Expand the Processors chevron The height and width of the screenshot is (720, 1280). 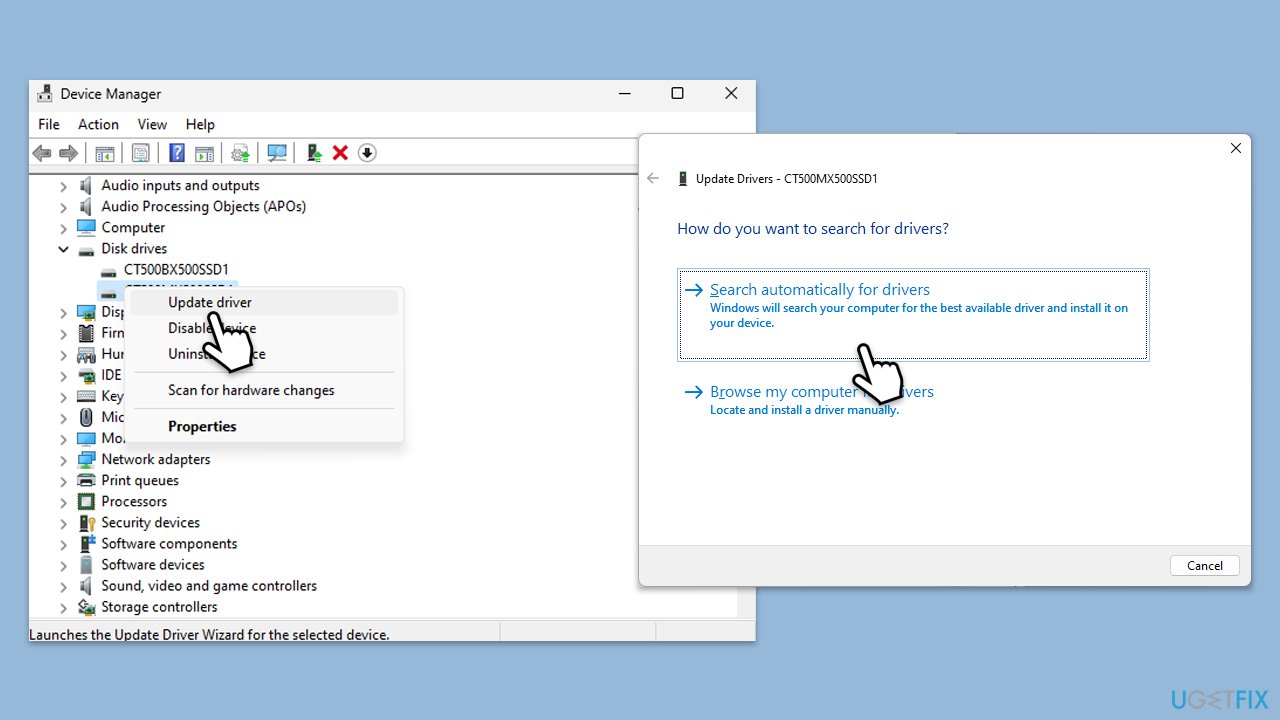coord(63,502)
